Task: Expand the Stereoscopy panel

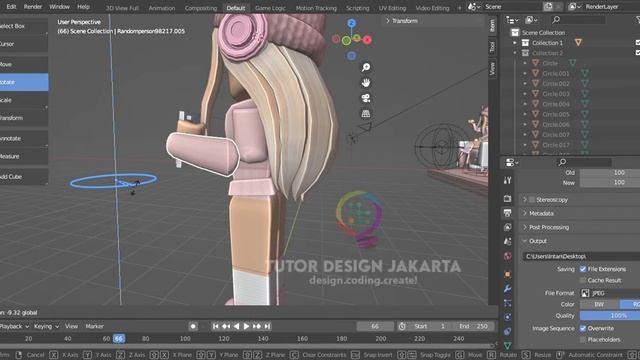Action: click(x=525, y=200)
